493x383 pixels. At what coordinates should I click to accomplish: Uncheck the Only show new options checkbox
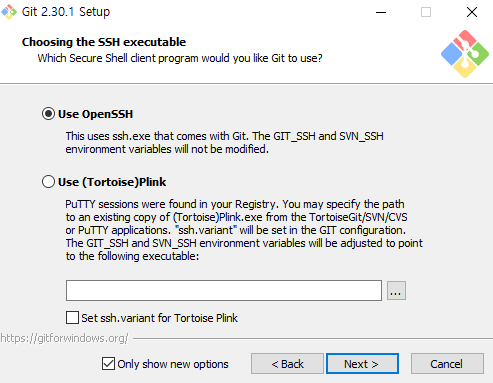[108, 364]
